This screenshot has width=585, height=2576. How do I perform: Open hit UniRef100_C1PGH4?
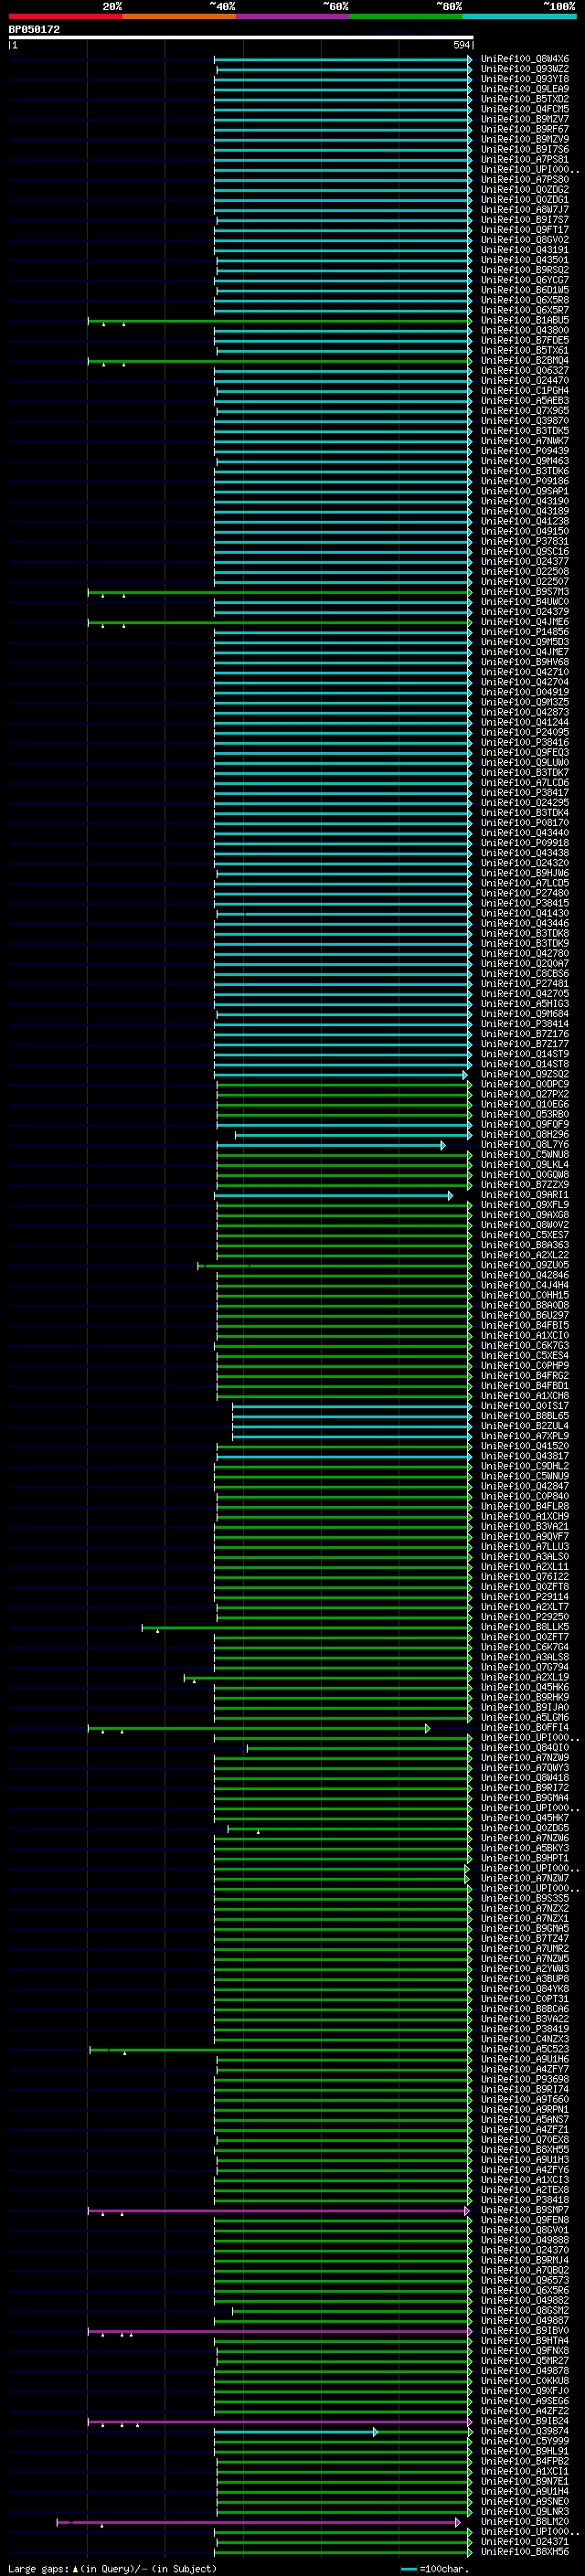525,391
